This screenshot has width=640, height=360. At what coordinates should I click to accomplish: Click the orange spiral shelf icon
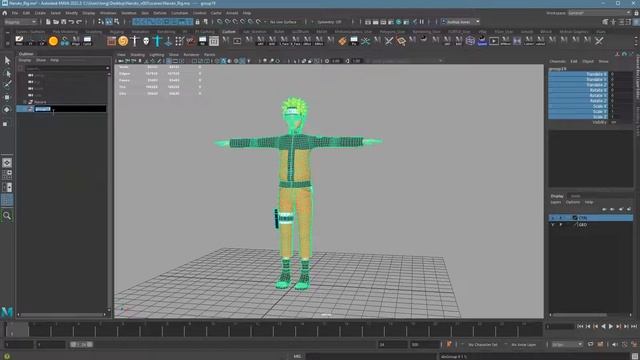(123, 41)
